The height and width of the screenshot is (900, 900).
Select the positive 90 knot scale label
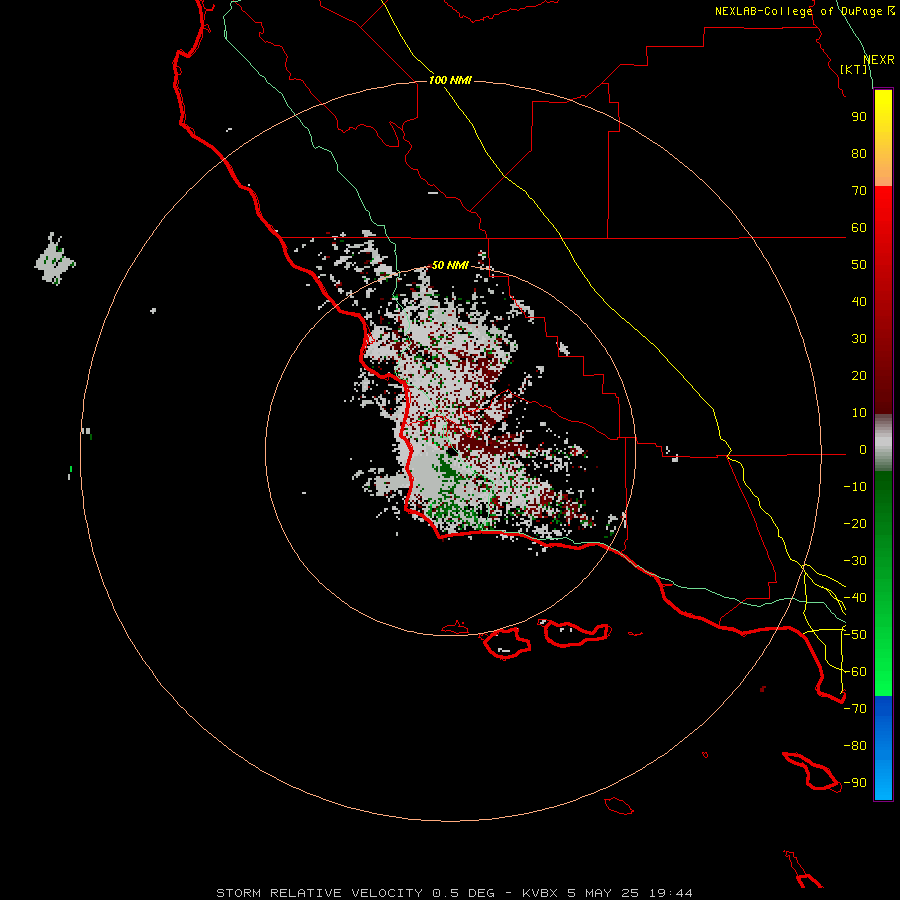click(x=859, y=117)
